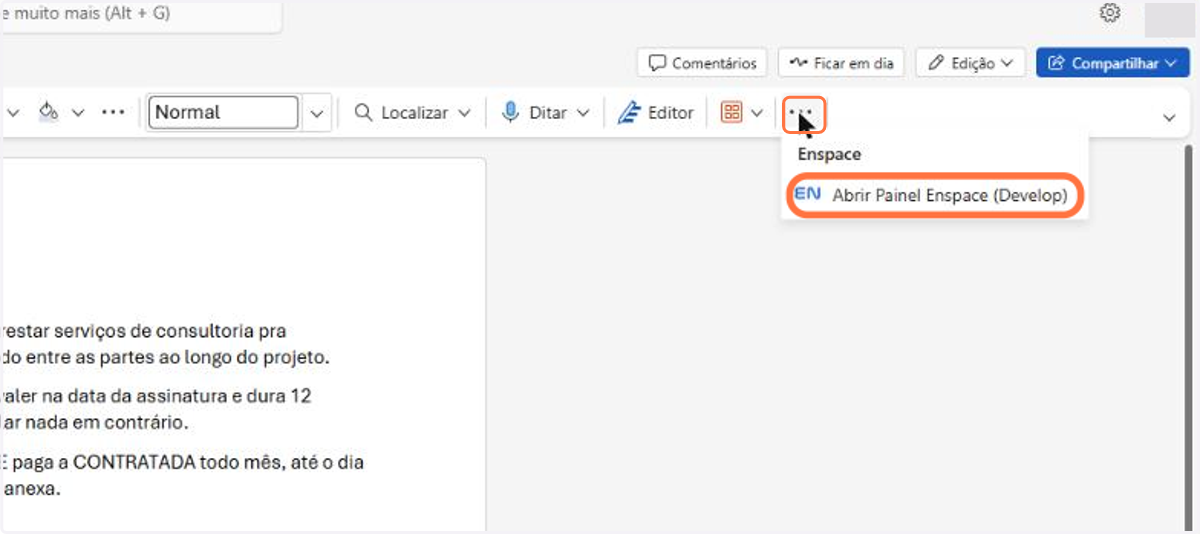The image size is (1200, 534).
Task: Open the Edição mode dropdown
Action: [970, 63]
